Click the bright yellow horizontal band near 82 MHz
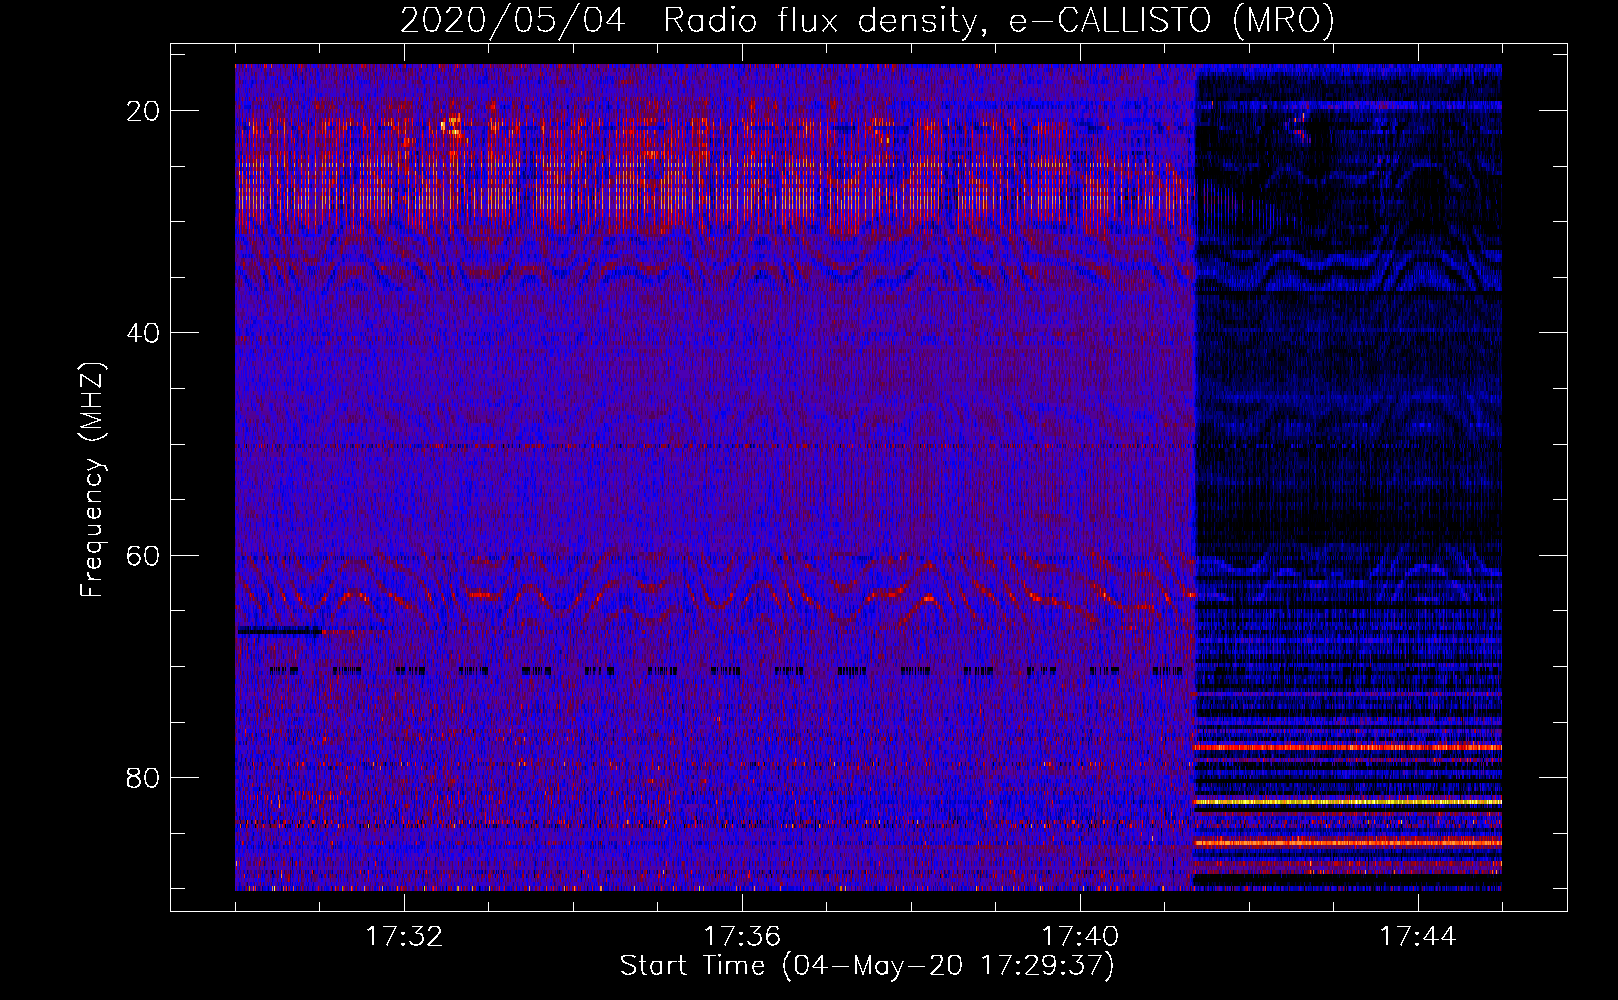1618x1000 pixels. point(1348,802)
